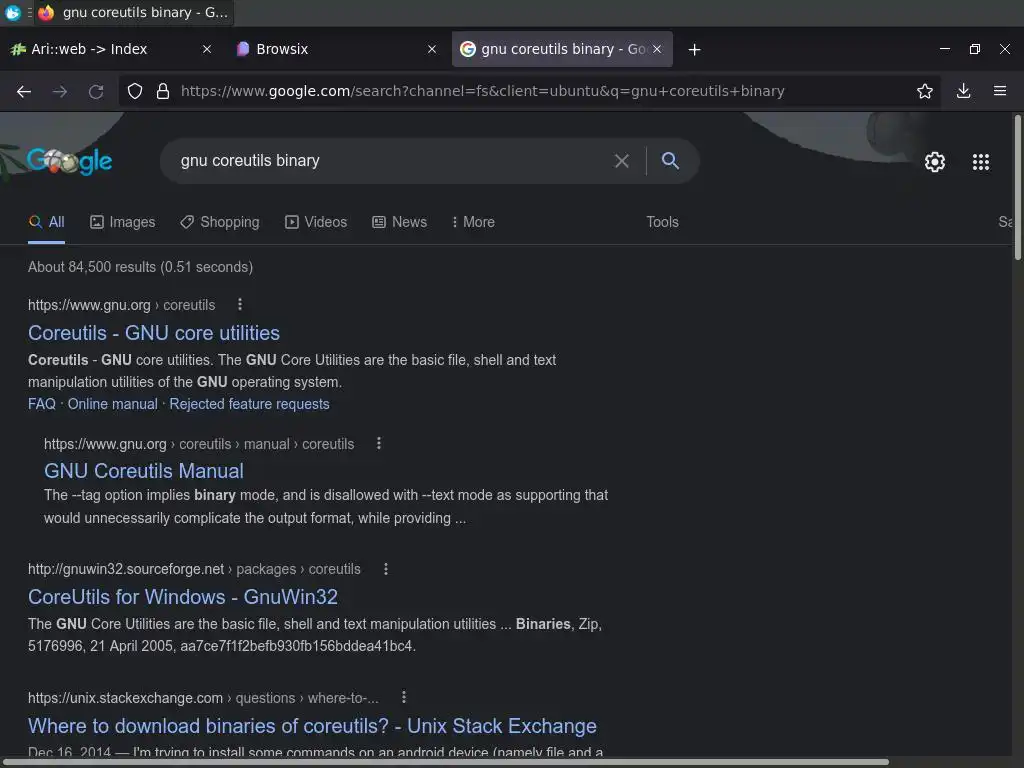Switch to the Ari::web -> Index tab
The width and height of the screenshot is (1024, 768).
point(112,49)
